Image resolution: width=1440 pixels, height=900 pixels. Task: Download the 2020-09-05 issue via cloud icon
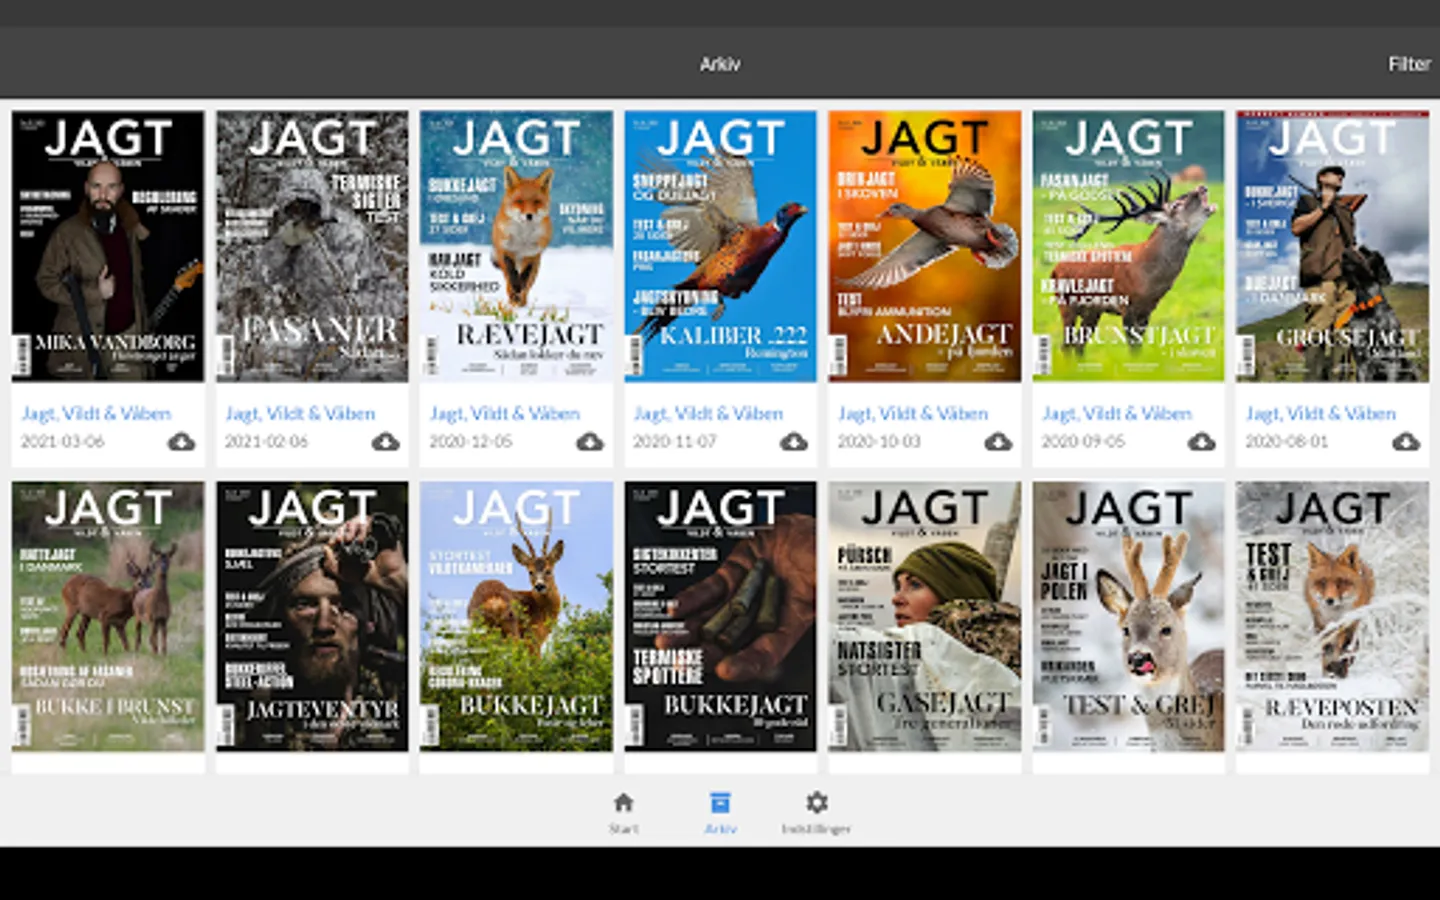[1201, 441]
